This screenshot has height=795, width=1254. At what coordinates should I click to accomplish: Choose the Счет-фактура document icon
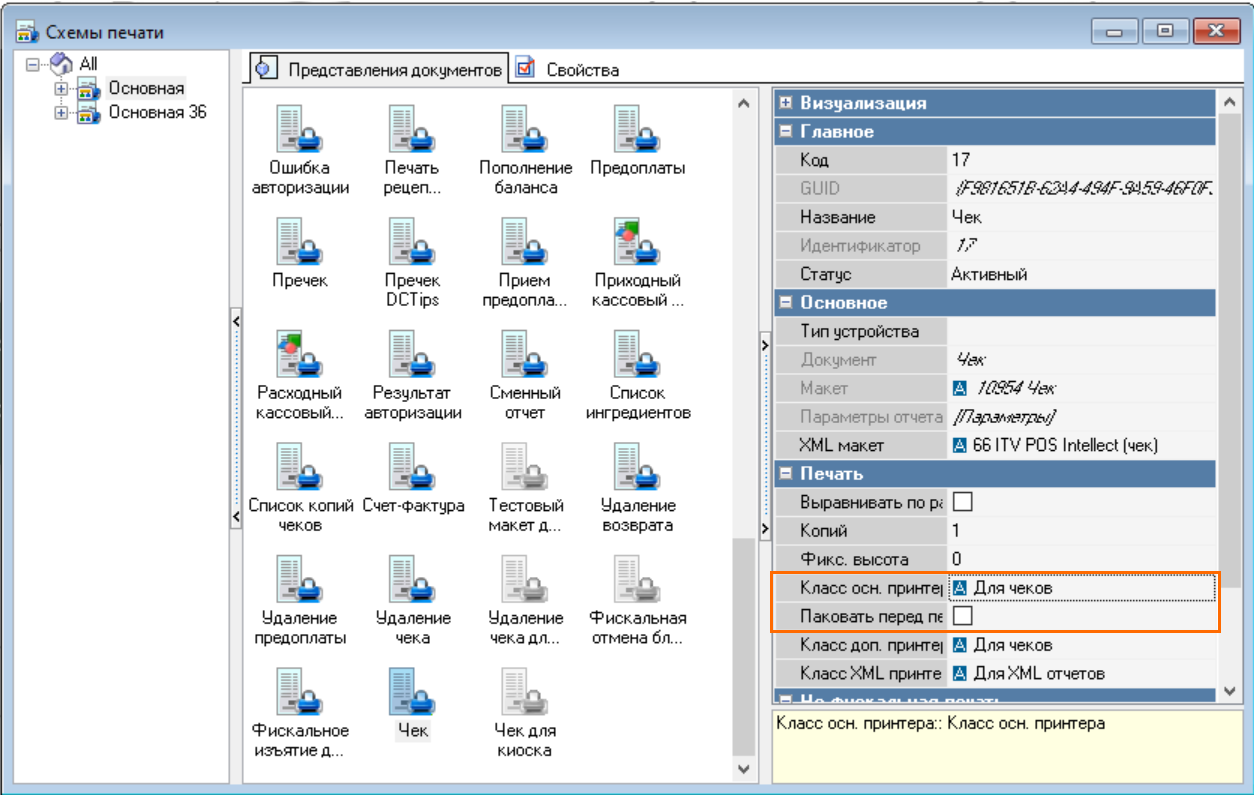pyautogui.click(x=412, y=468)
